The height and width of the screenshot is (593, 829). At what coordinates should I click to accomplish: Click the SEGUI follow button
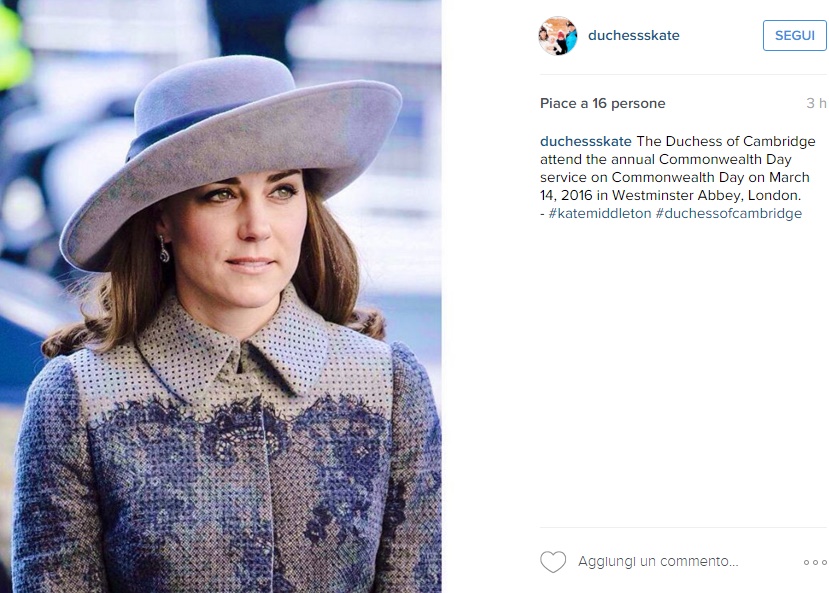pos(795,35)
